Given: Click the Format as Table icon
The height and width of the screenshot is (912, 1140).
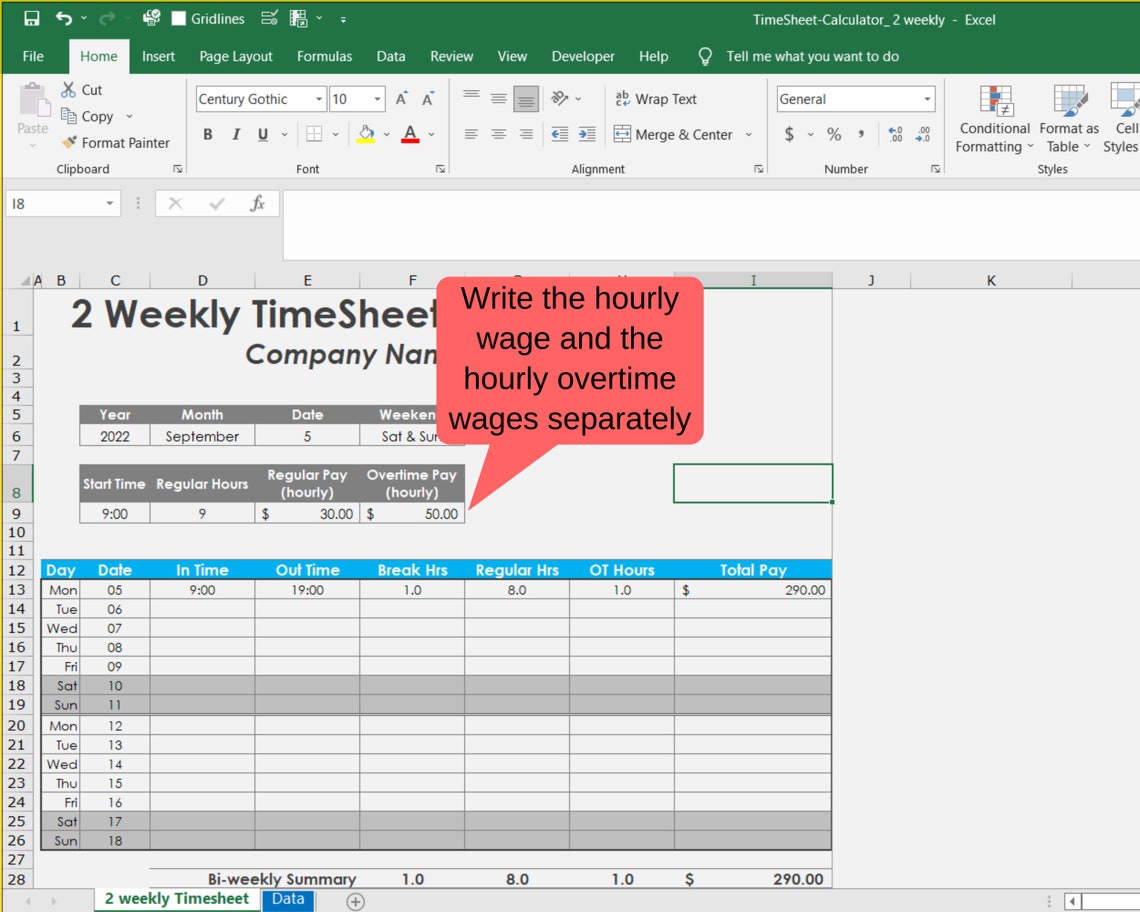Looking at the screenshot, I should point(1068,119).
